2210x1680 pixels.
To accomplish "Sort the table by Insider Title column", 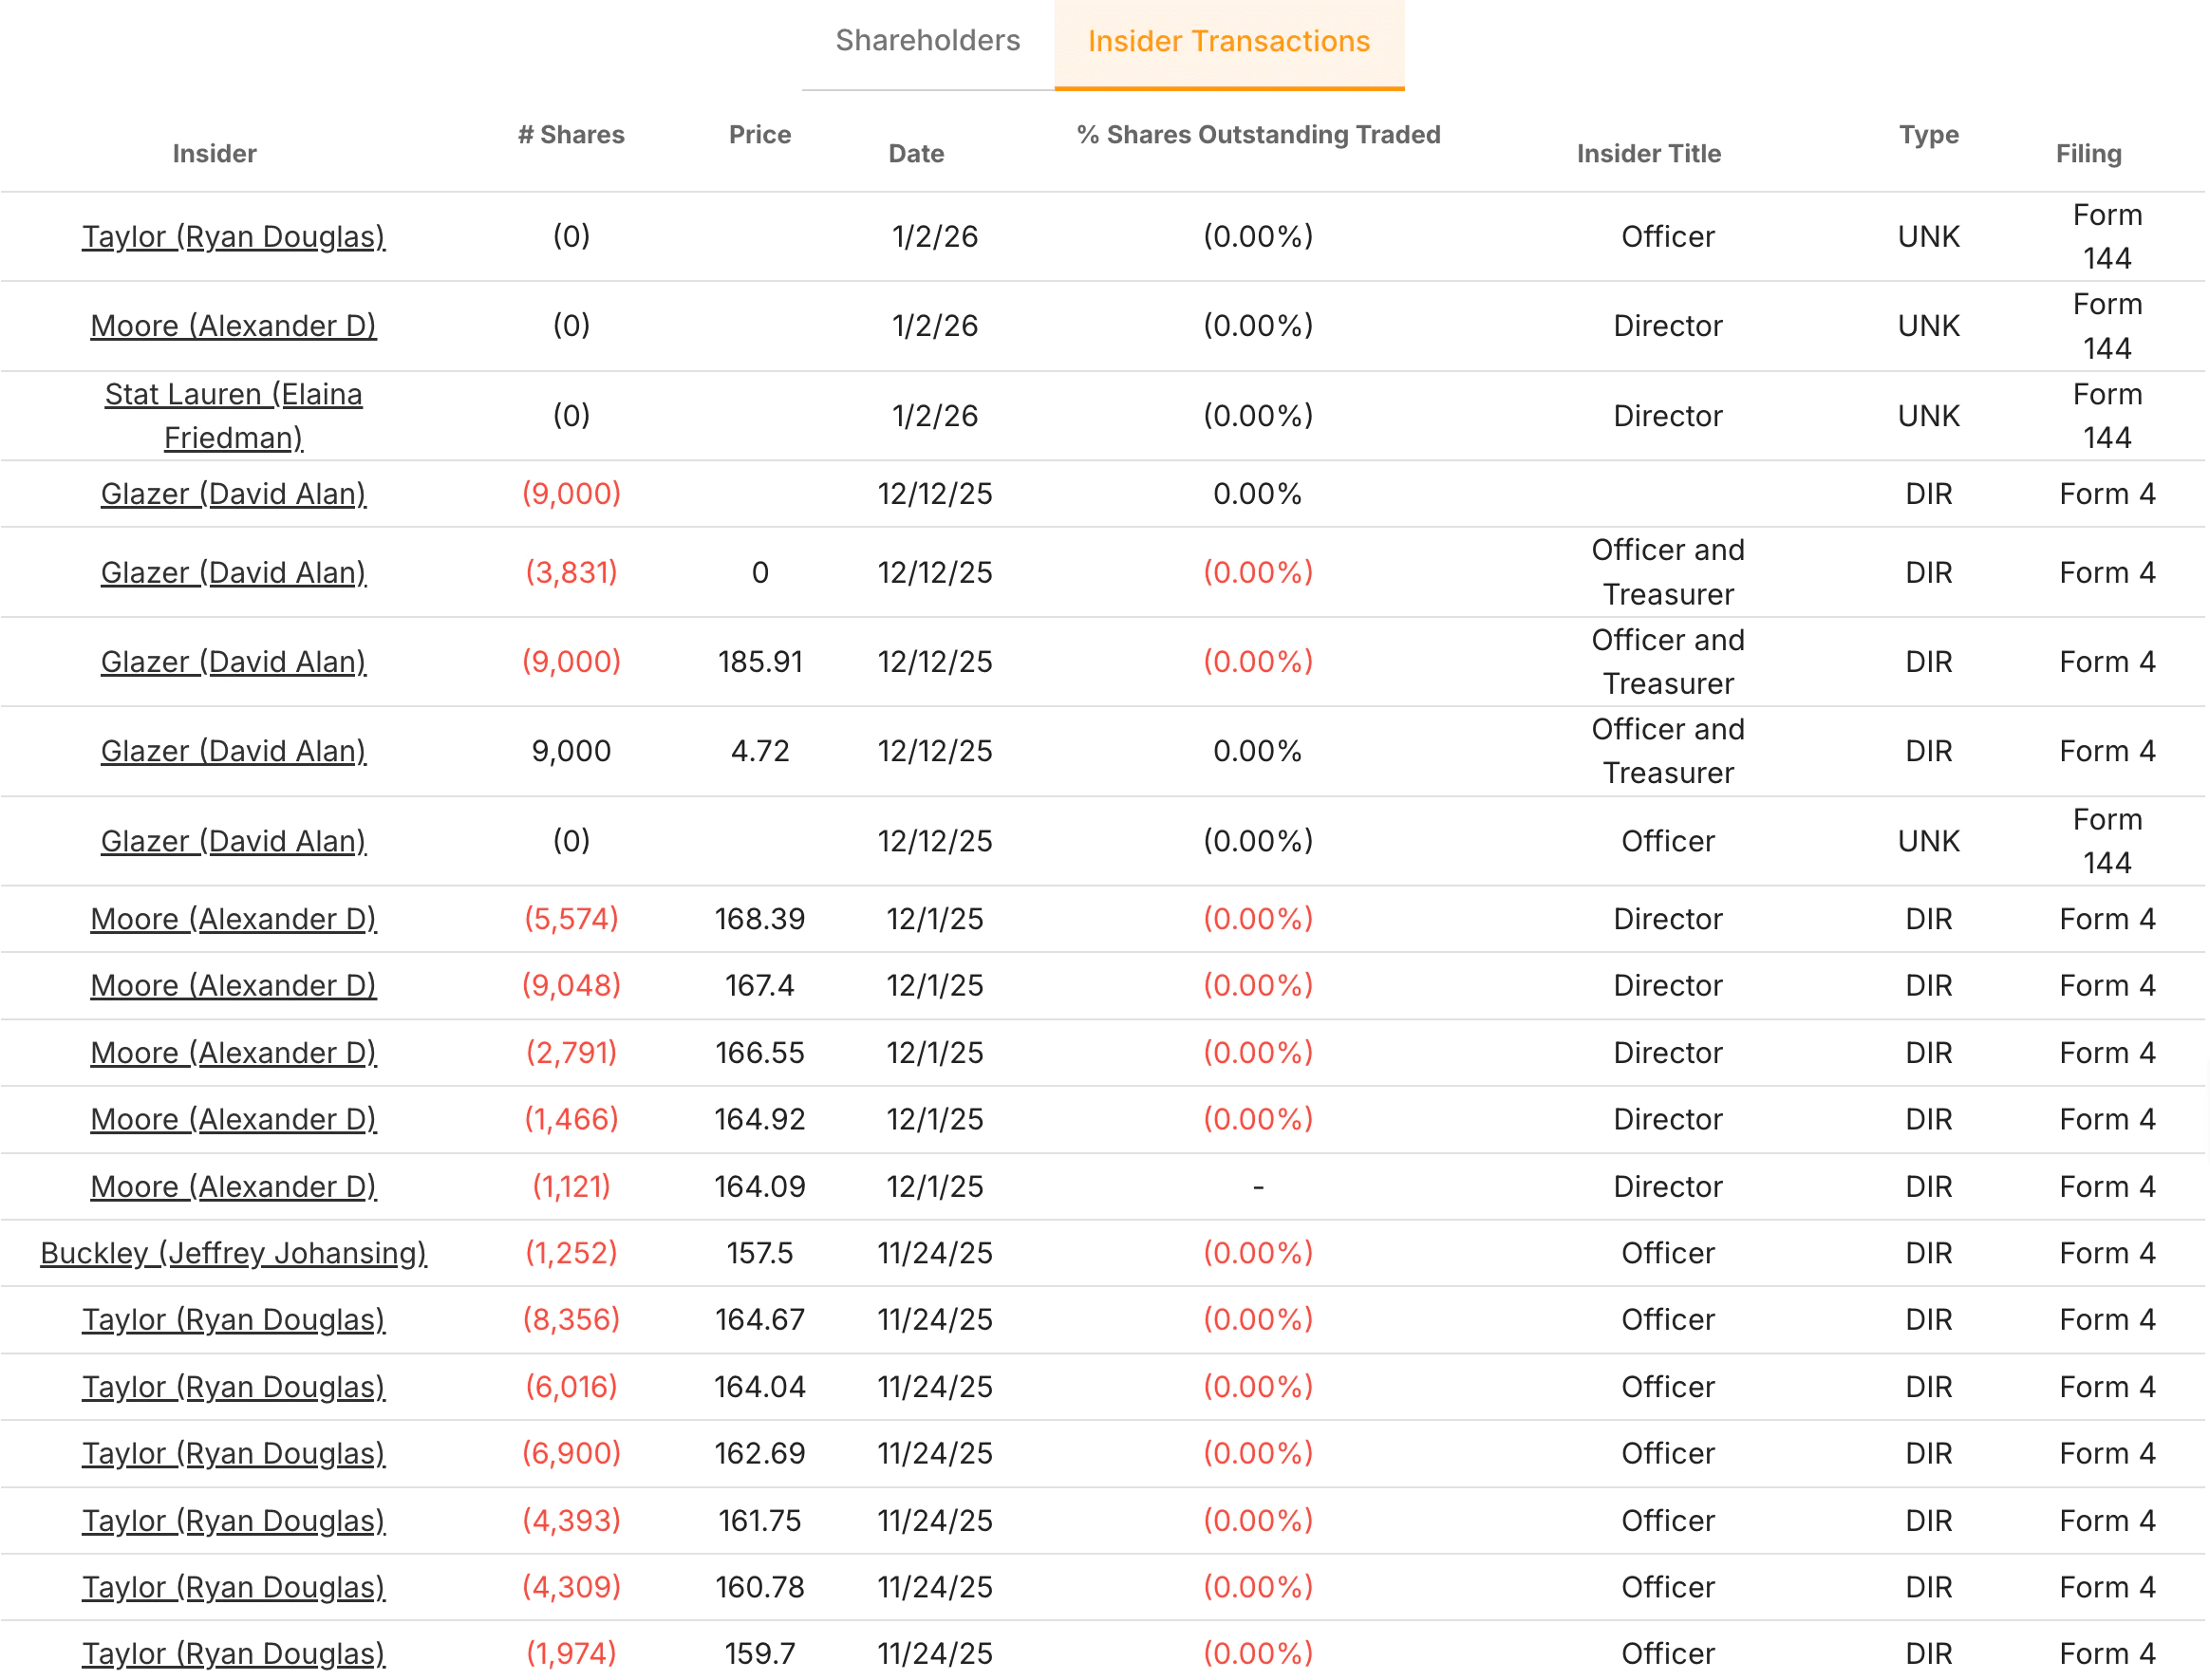I will pos(1649,153).
